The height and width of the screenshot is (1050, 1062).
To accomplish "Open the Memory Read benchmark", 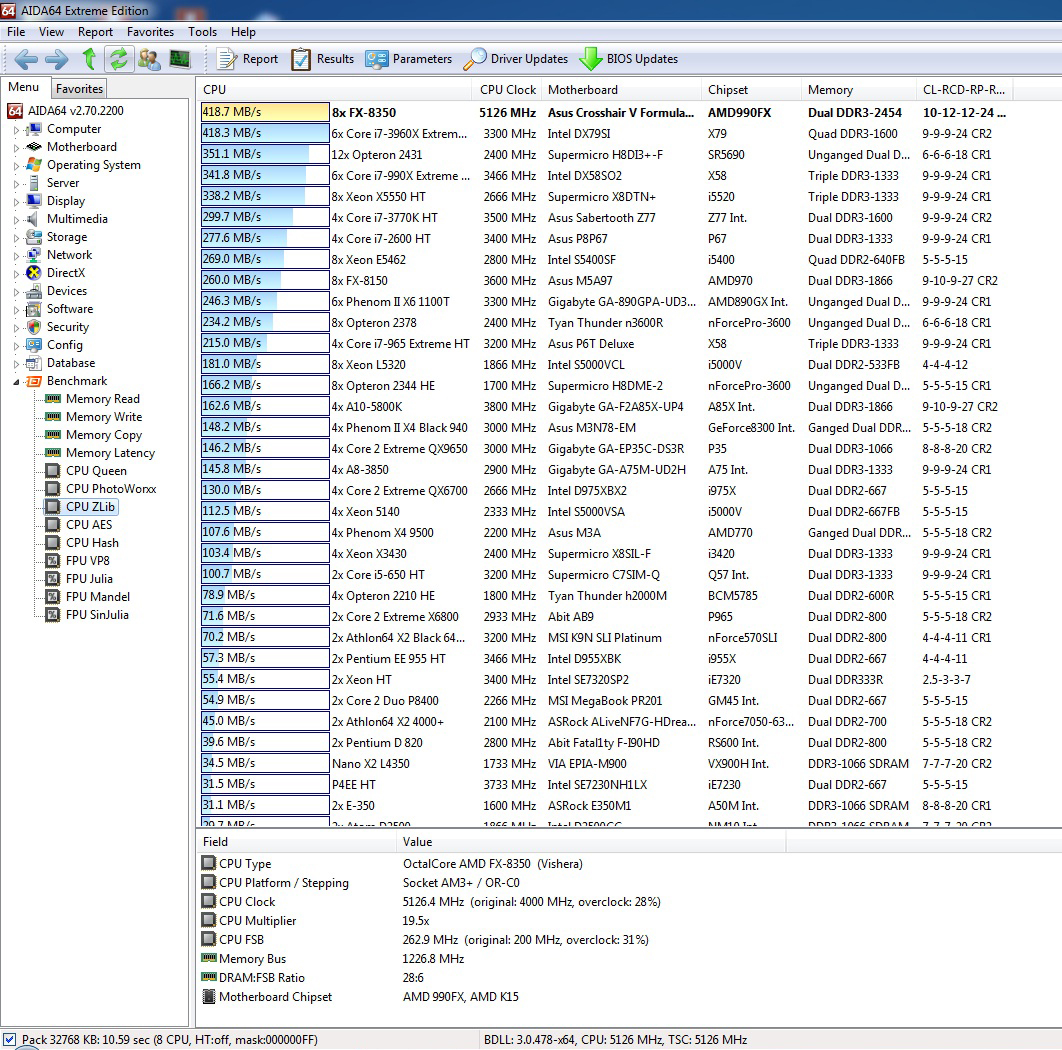I will tap(102, 399).
